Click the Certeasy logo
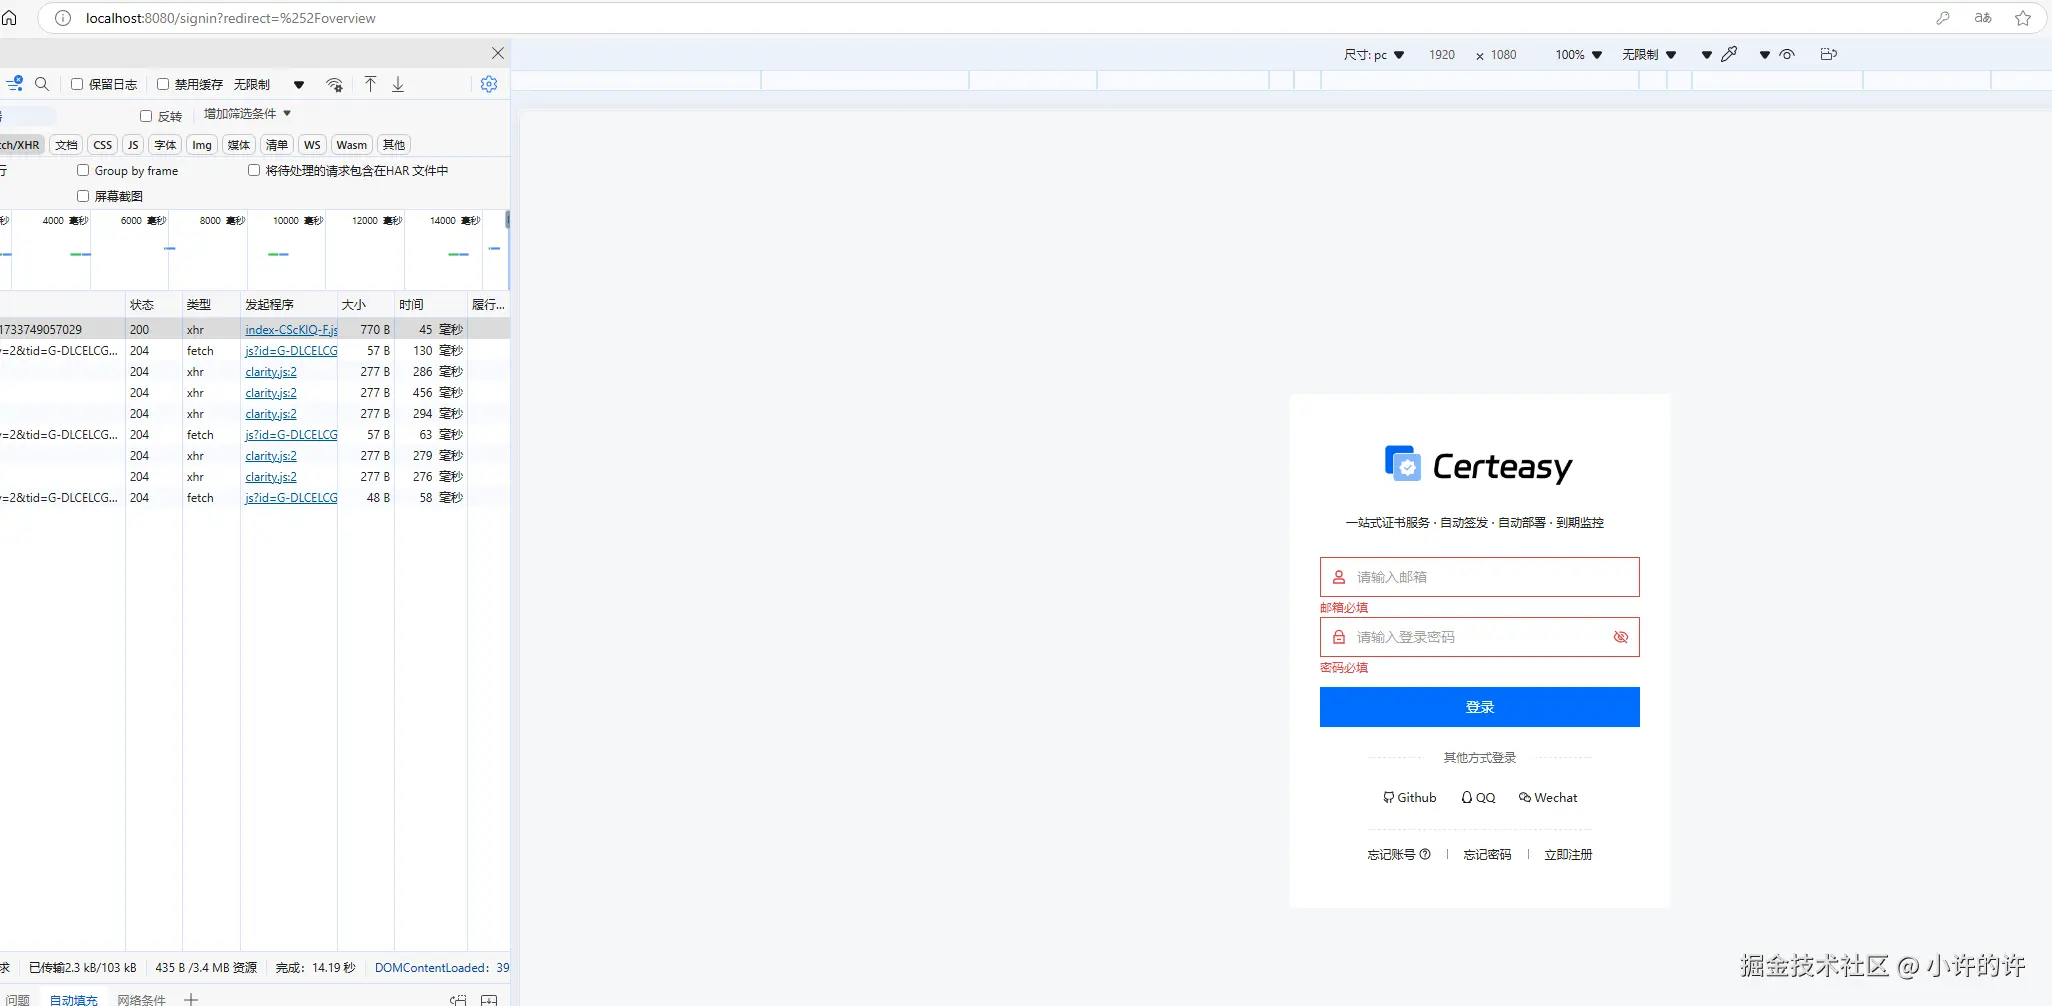2052x1006 pixels. [1479, 464]
